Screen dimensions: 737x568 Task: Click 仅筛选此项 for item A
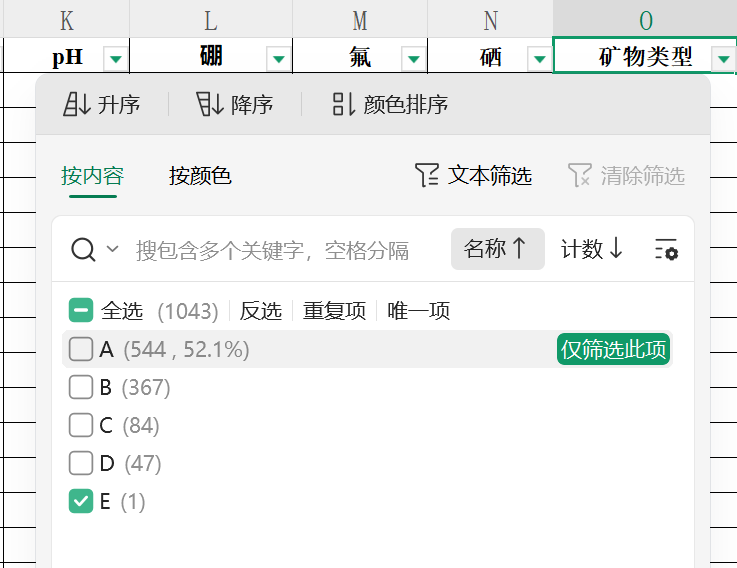coord(613,349)
